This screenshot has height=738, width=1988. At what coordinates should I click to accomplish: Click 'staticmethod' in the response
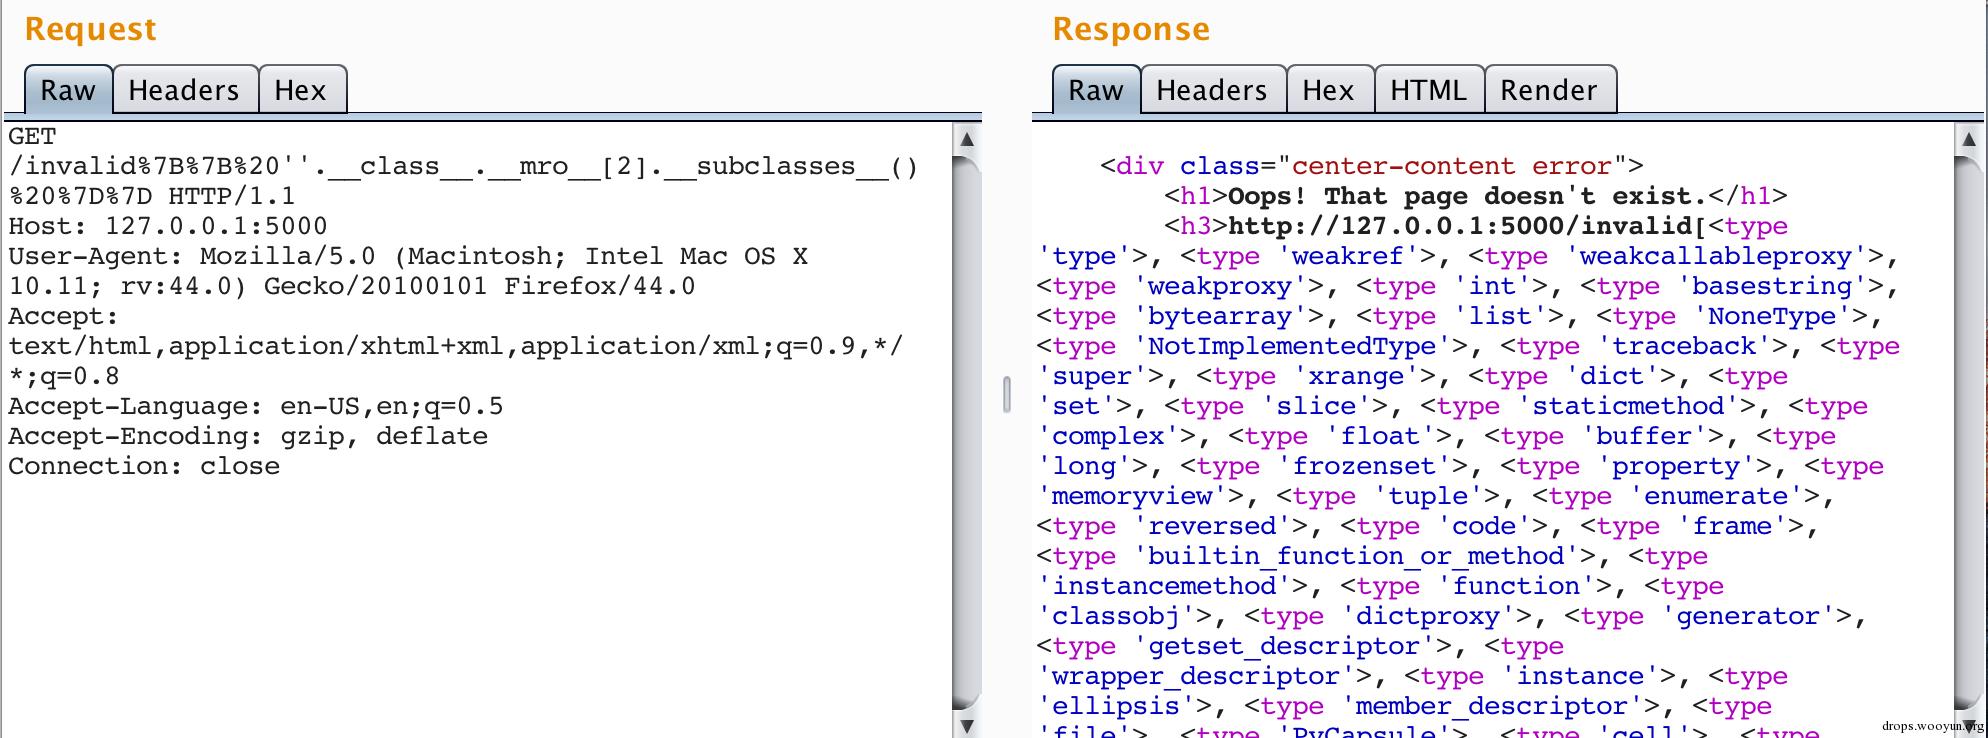click(x=1628, y=406)
